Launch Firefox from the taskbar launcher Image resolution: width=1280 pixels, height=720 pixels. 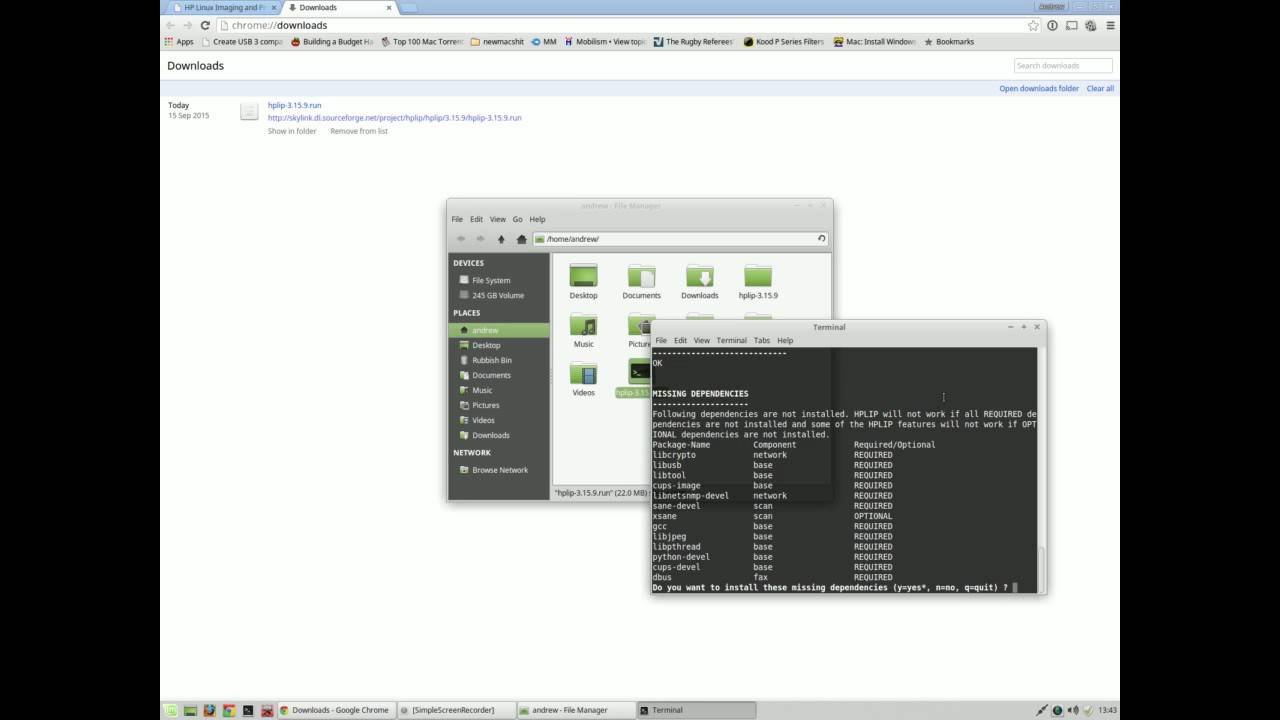point(209,710)
